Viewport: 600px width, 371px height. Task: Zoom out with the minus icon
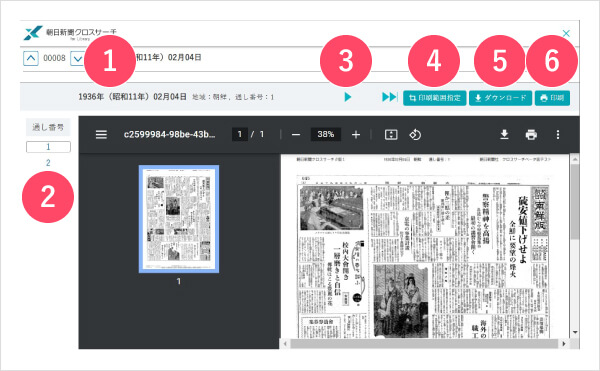tap(296, 135)
